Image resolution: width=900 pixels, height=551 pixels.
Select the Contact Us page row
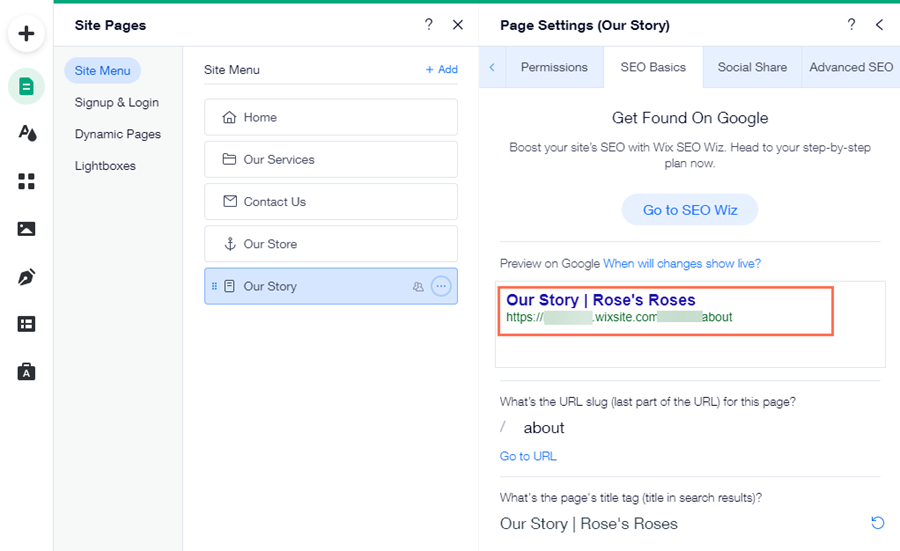point(331,201)
